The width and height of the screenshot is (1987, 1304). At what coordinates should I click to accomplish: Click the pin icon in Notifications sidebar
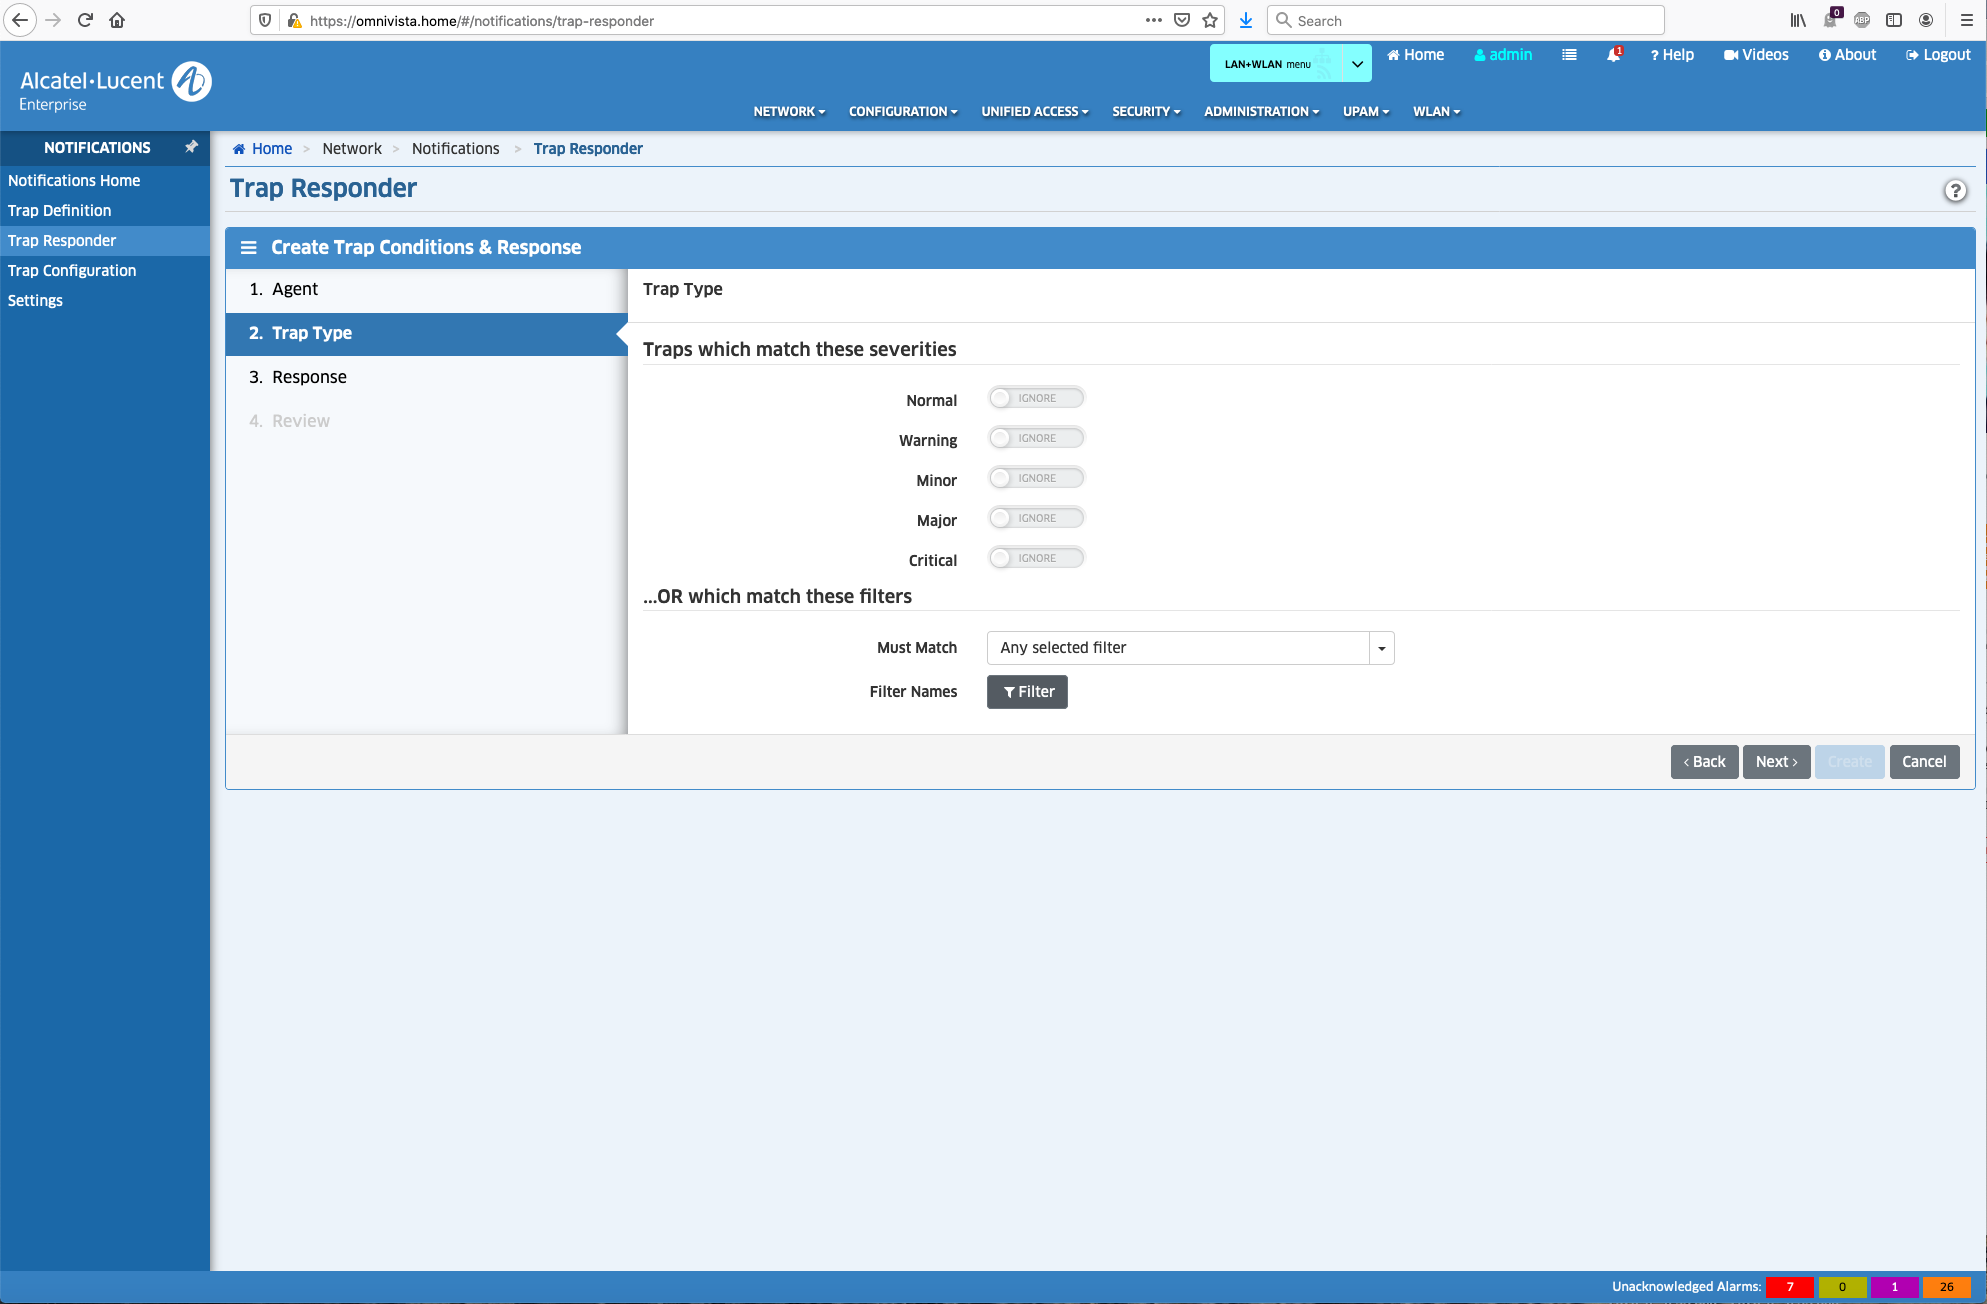pos(191,147)
